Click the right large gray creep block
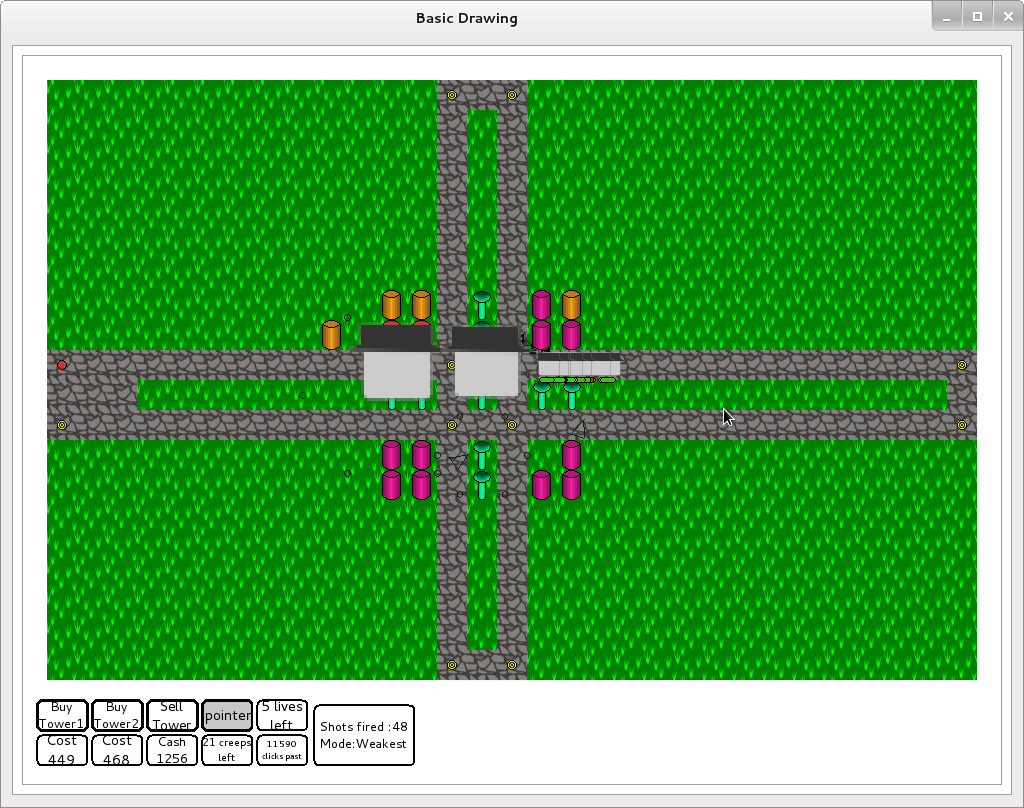Viewport: 1024px width, 808px height. point(486,361)
